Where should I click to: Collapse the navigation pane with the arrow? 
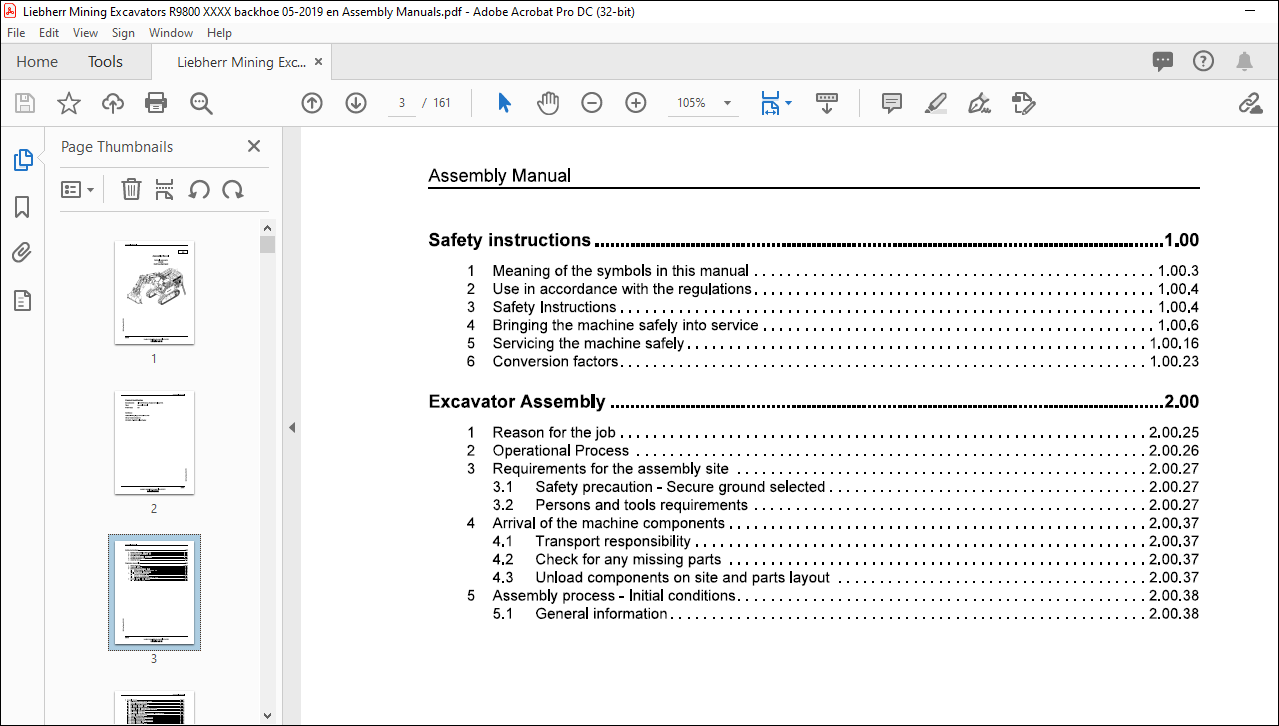point(292,427)
